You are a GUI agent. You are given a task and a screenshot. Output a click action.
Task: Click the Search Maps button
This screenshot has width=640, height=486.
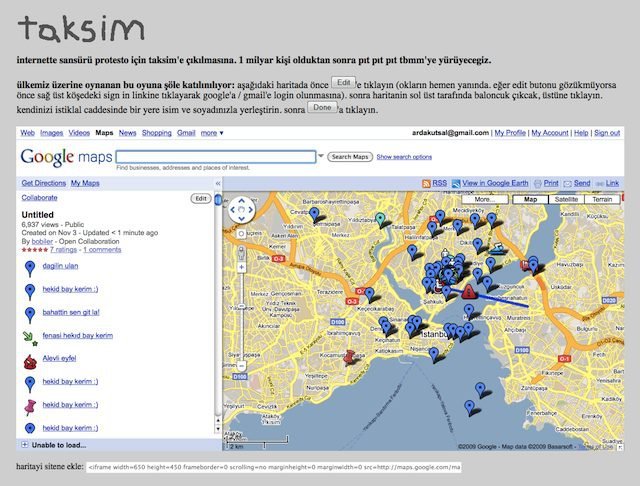[350, 157]
